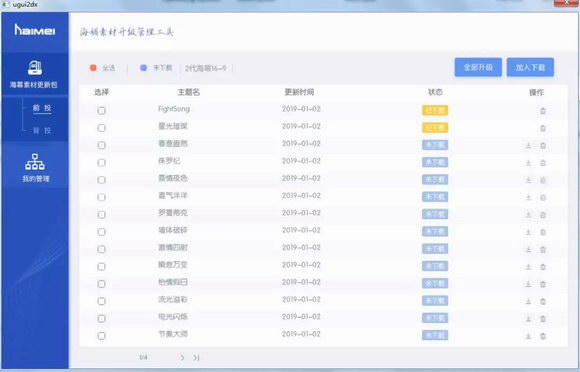Click the trash icon in the 星光璀璨 row
The height and width of the screenshot is (372, 580).
tap(543, 128)
